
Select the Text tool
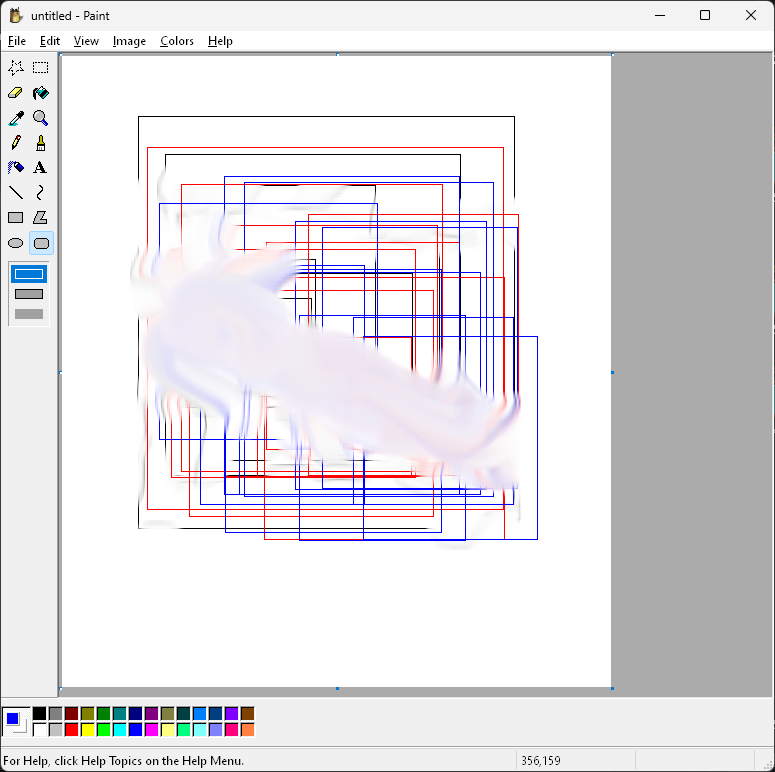pyautogui.click(x=41, y=168)
